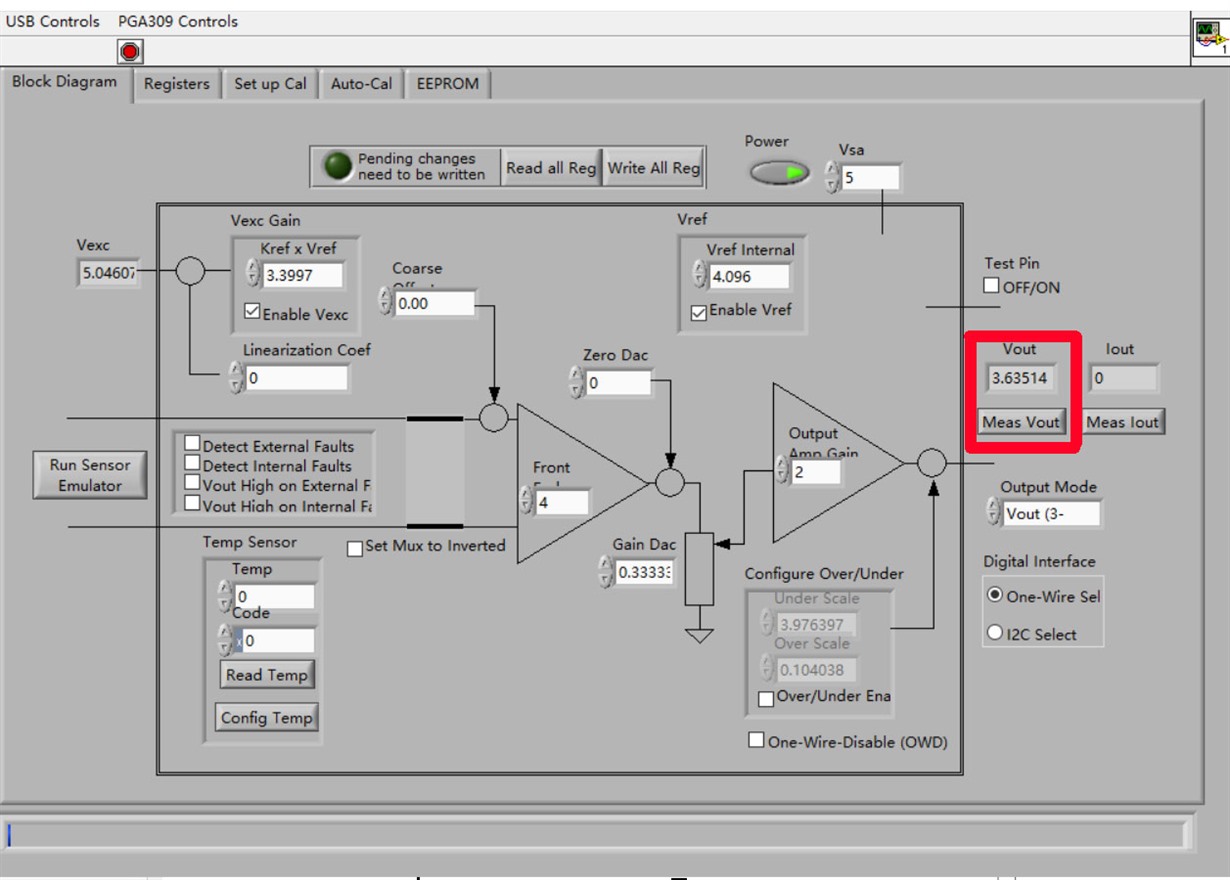Click the Meas Iout button
The image size is (1230, 880).
click(x=1122, y=422)
